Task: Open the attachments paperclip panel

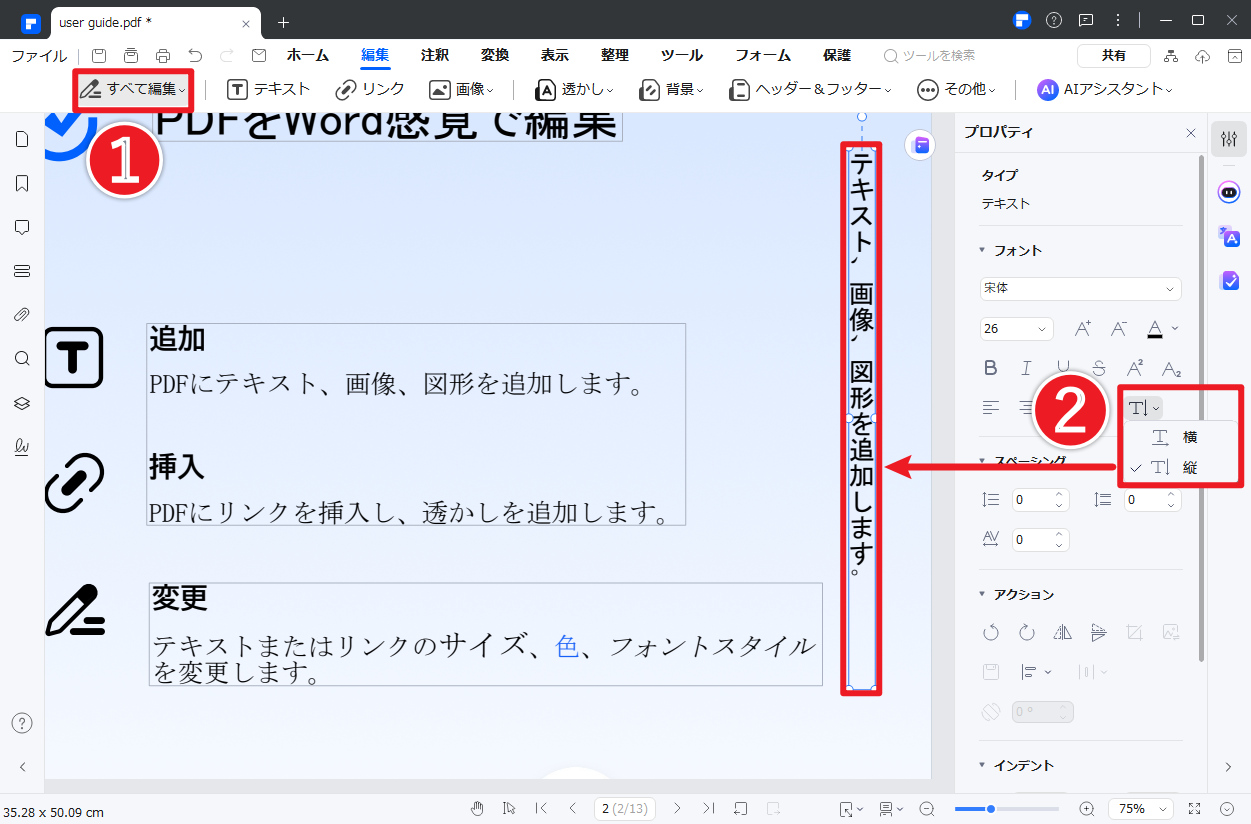Action: pos(22,315)
